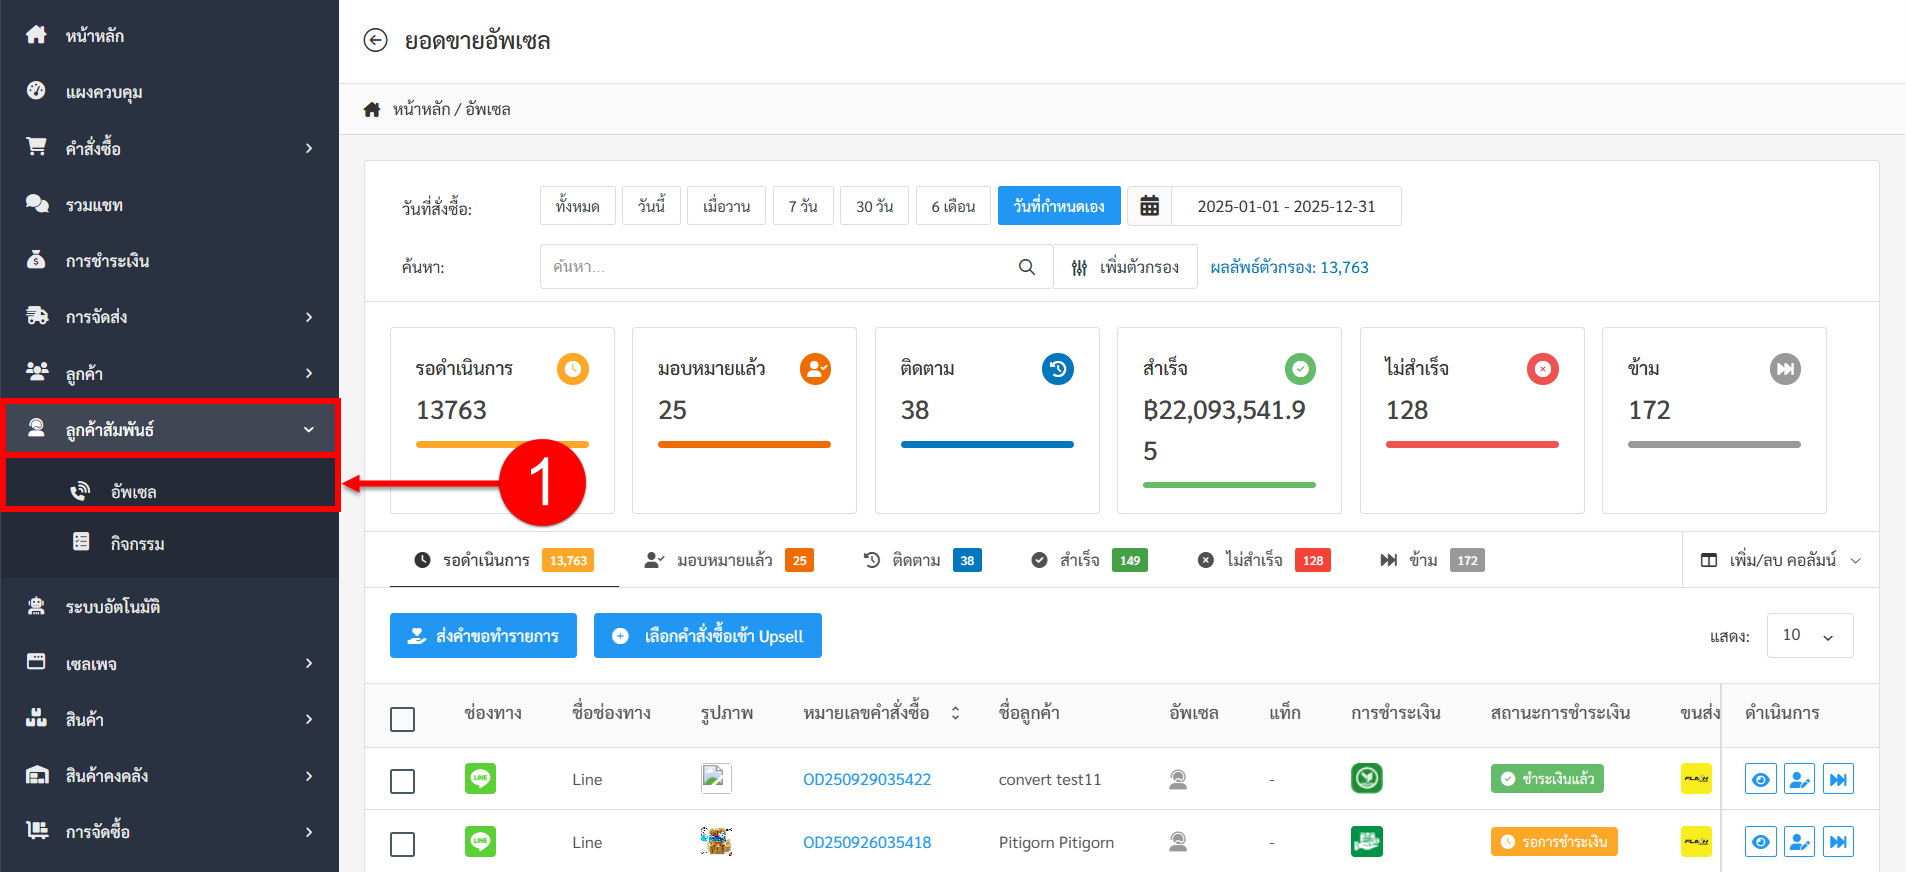Click assign-user icon for order OD250926035418
This screenshot has width=1906, height=872.
click(x=1799, y=842)
